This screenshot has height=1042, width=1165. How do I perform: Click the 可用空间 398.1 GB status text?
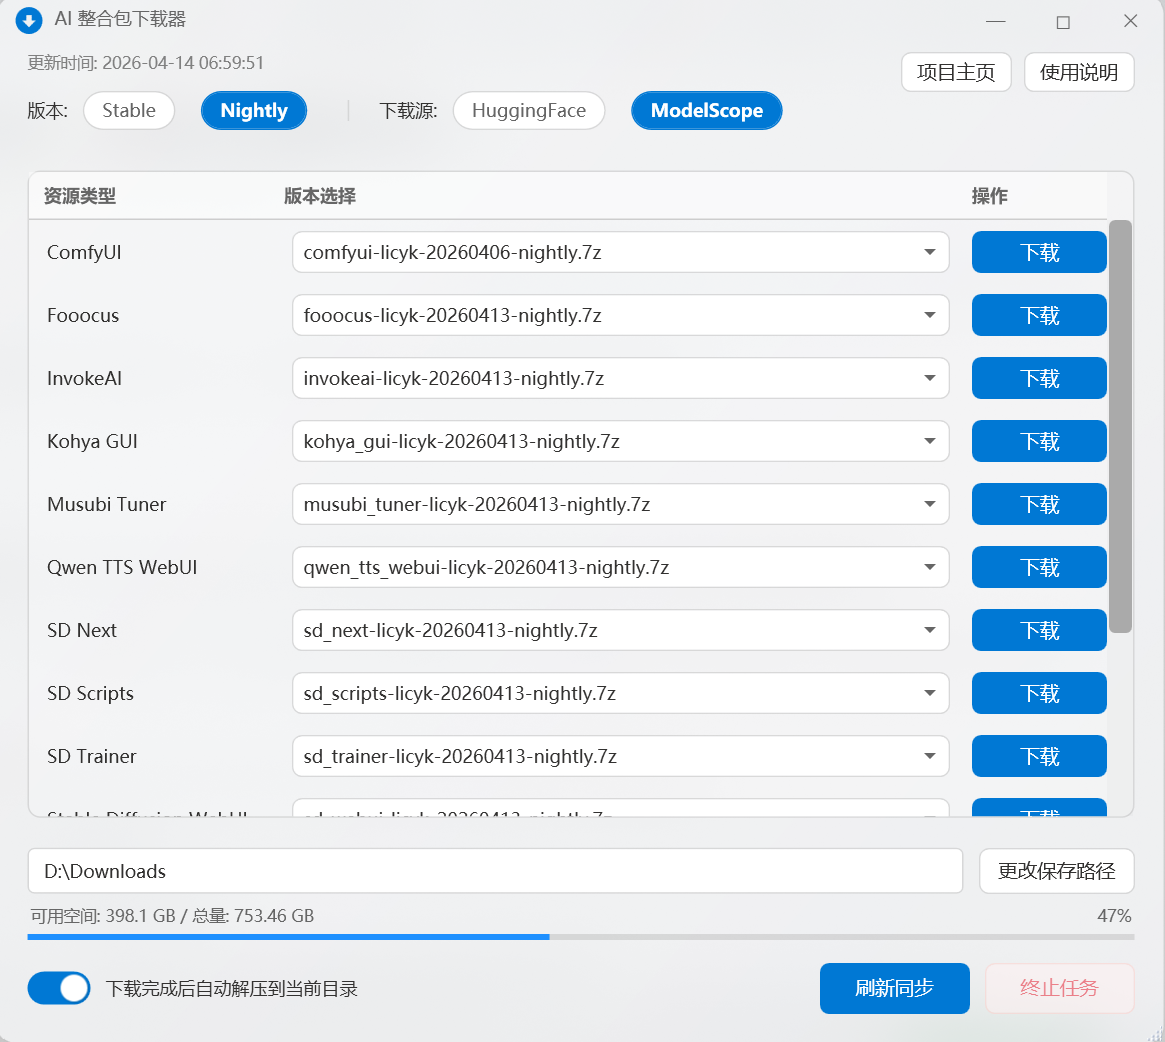[172, 916]
